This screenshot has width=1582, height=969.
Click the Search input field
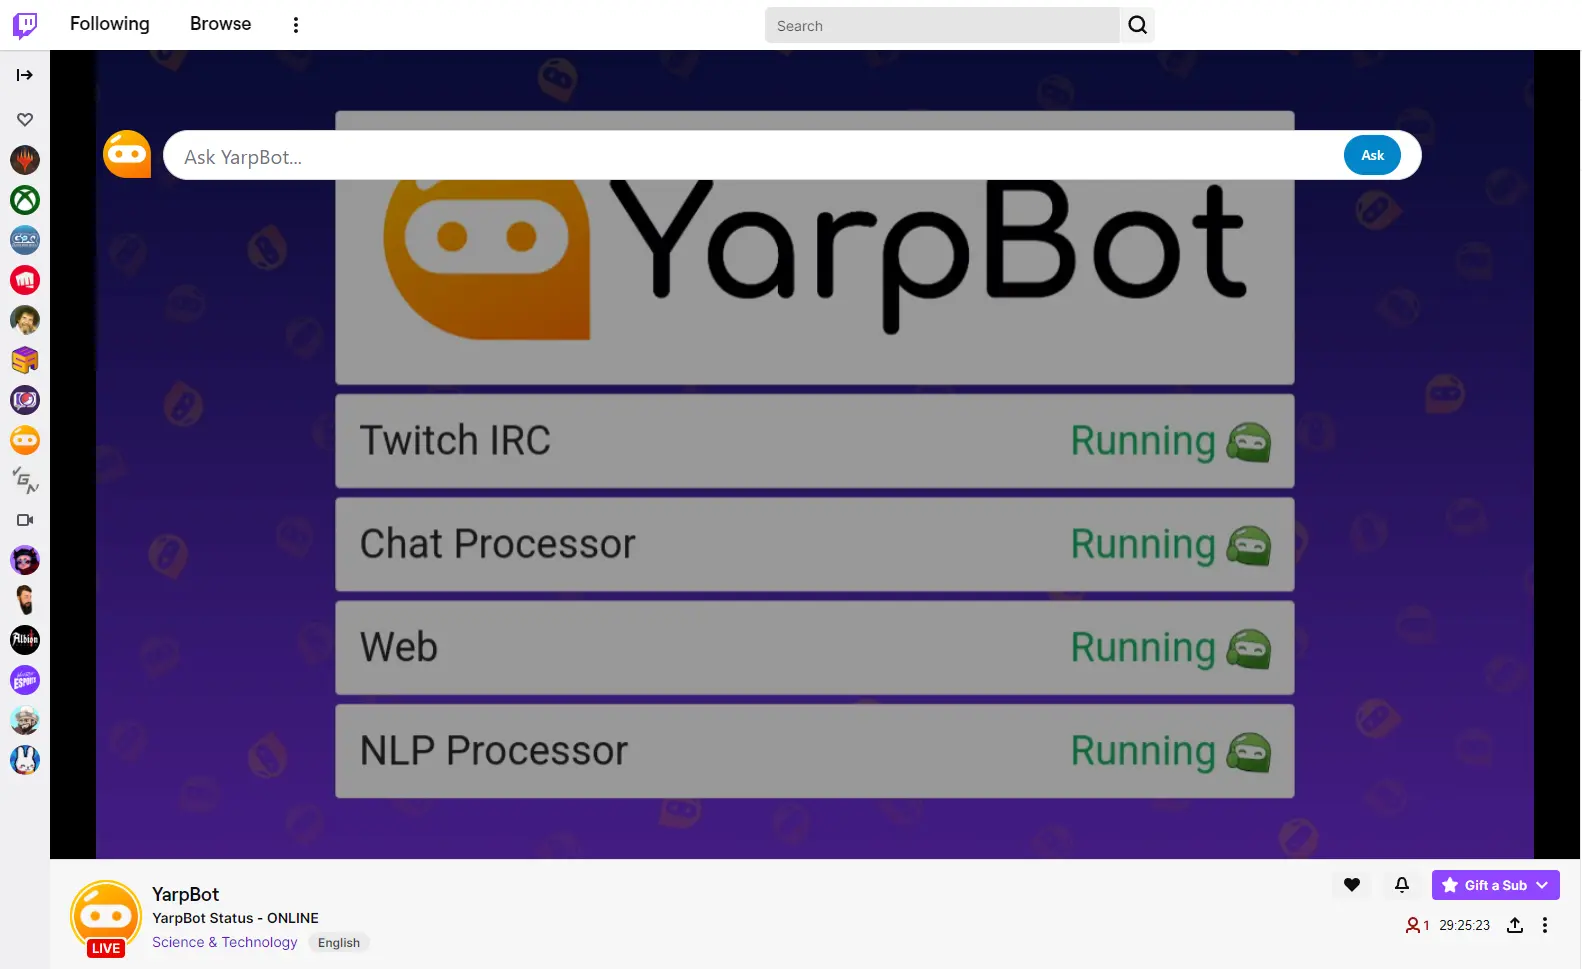click(940, 26)
